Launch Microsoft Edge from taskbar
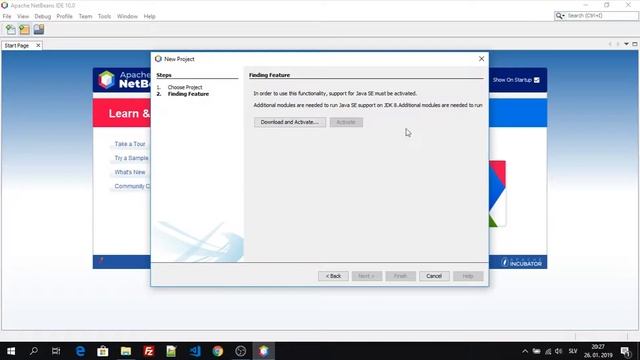This screenshot has width=640, height=360. pos(80,351)
